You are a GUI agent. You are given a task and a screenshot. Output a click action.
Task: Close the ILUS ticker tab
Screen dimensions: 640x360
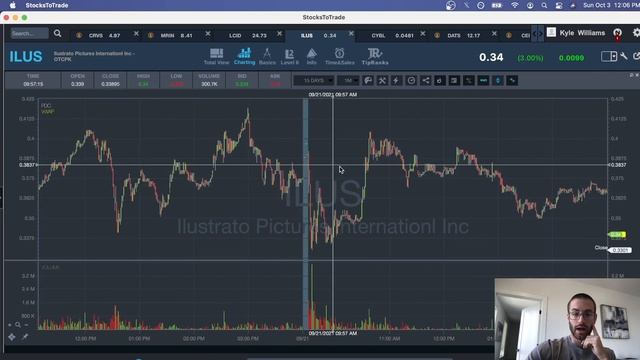(351, 33)
